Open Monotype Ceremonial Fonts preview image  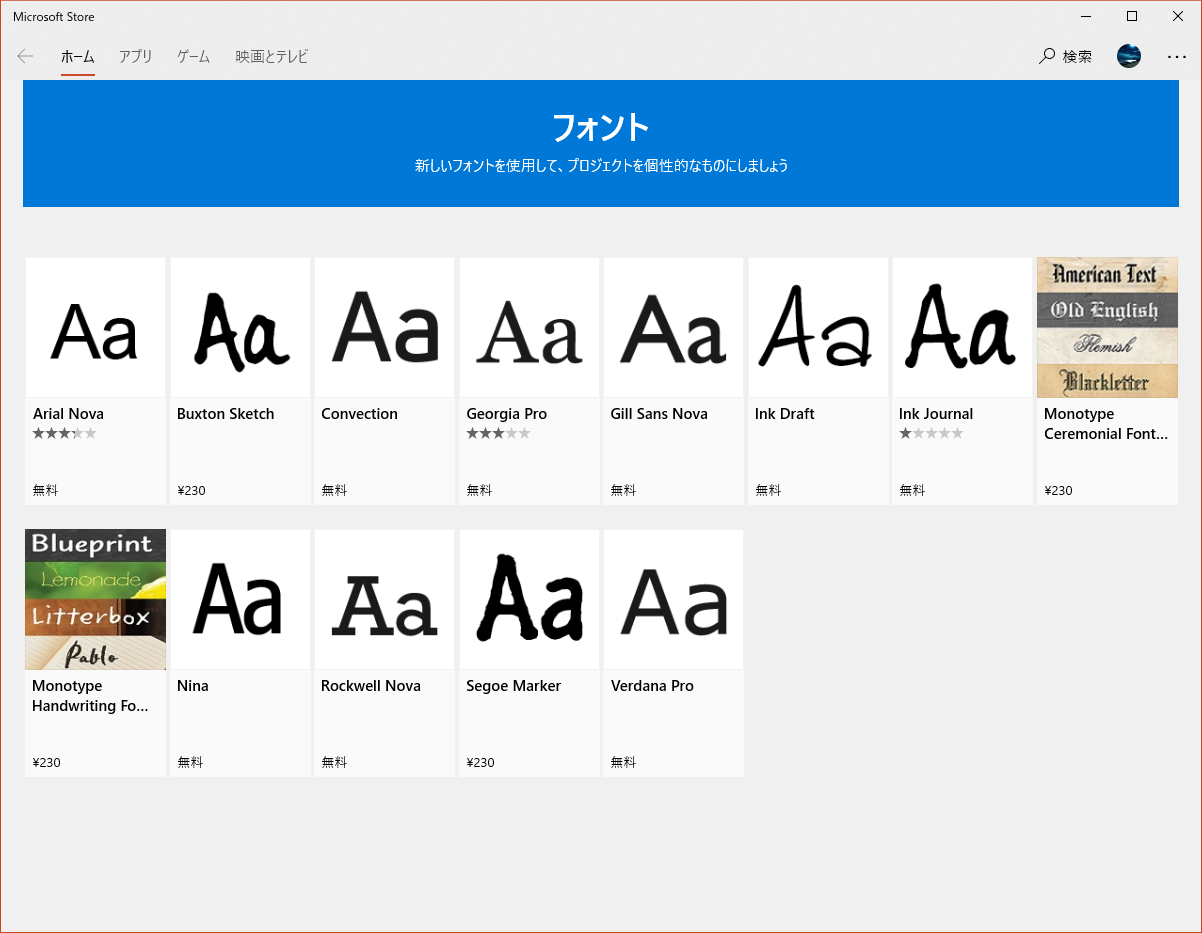[x=1107, y=328]
